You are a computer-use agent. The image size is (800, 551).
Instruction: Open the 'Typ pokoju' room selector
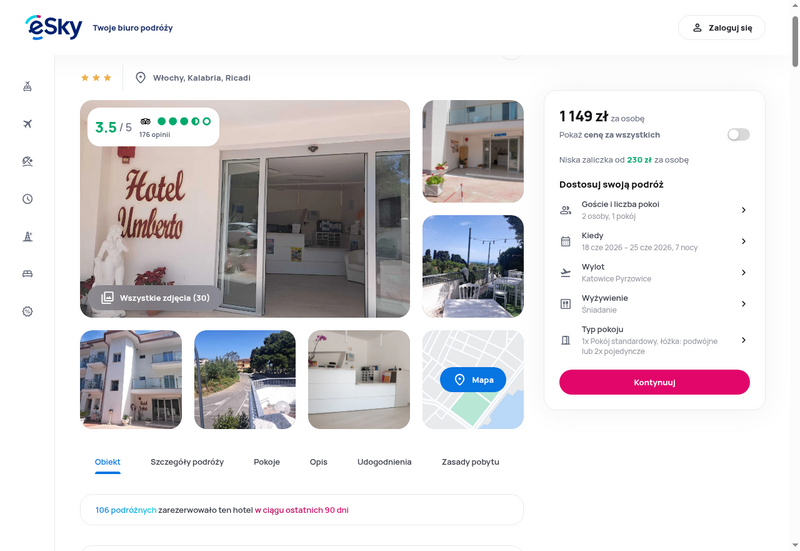[x=654, y=340]
